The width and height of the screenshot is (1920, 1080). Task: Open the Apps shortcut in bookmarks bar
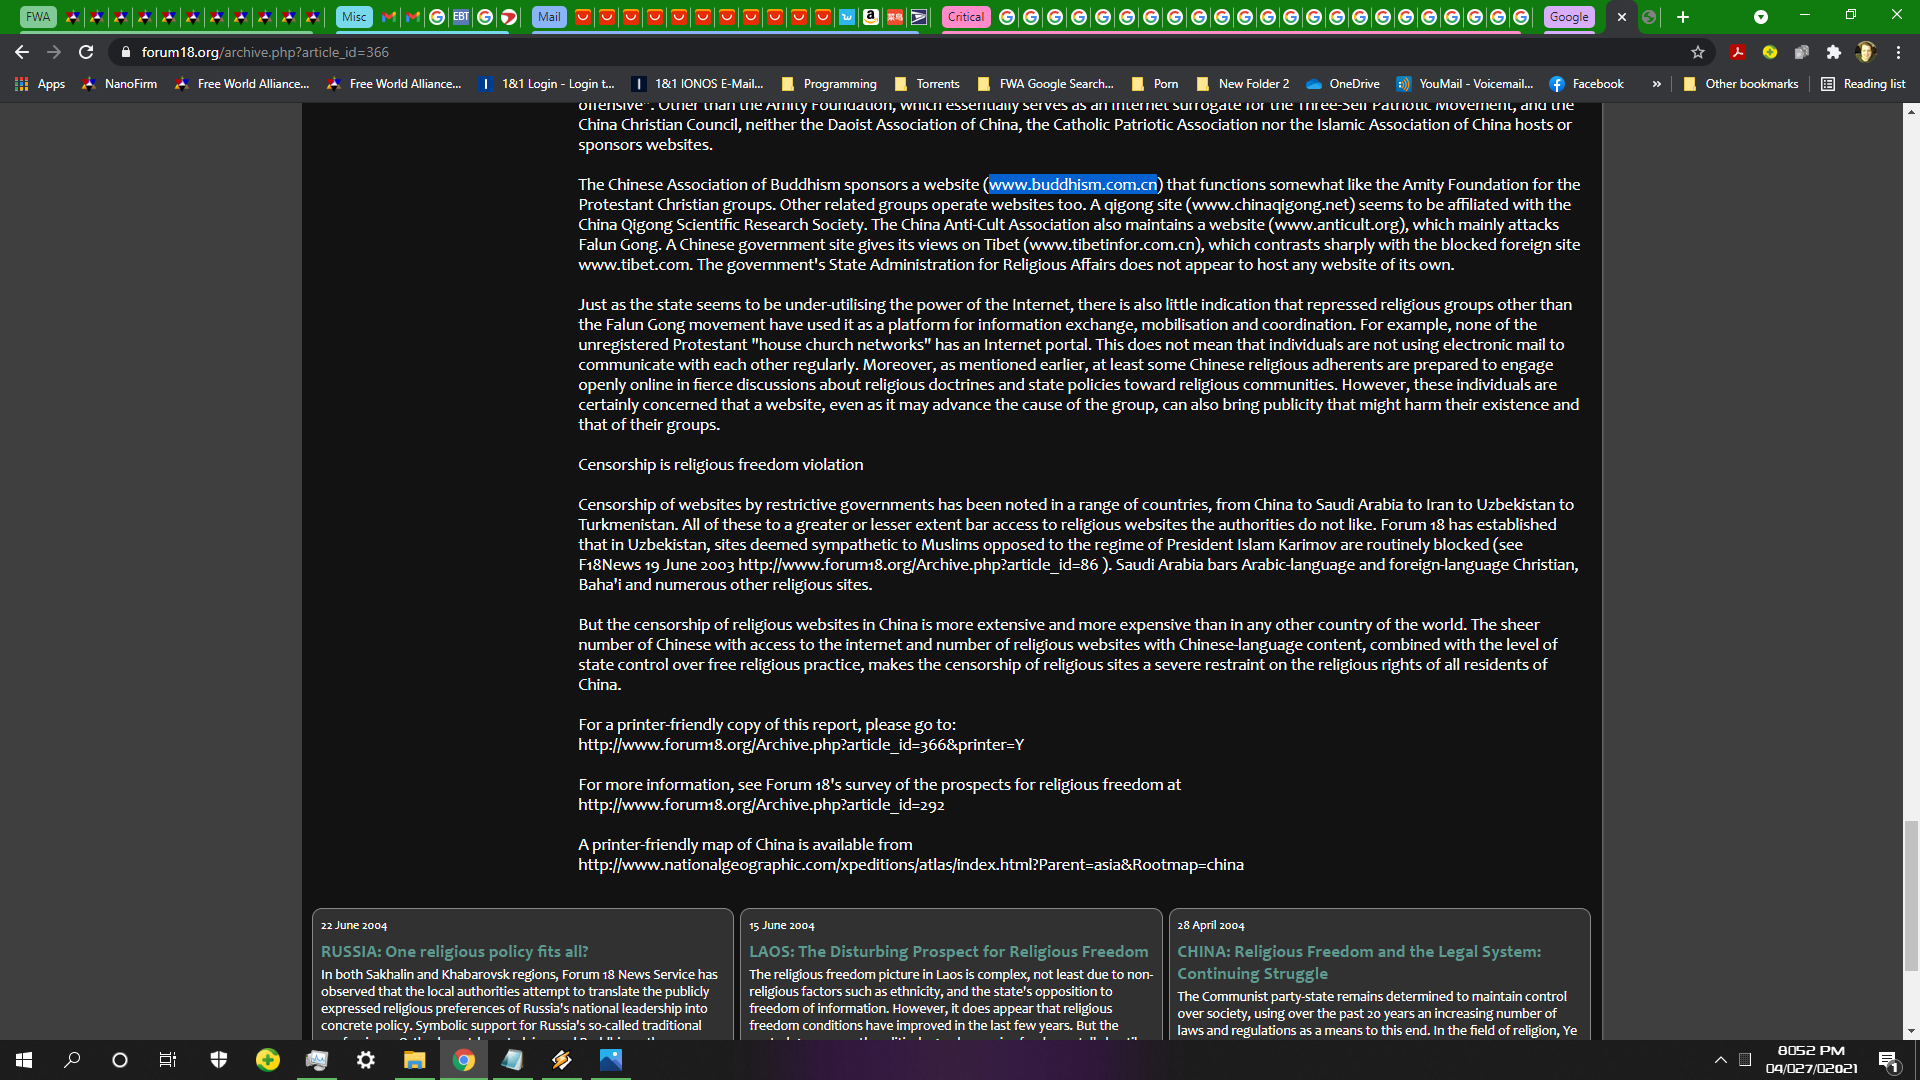40,84
